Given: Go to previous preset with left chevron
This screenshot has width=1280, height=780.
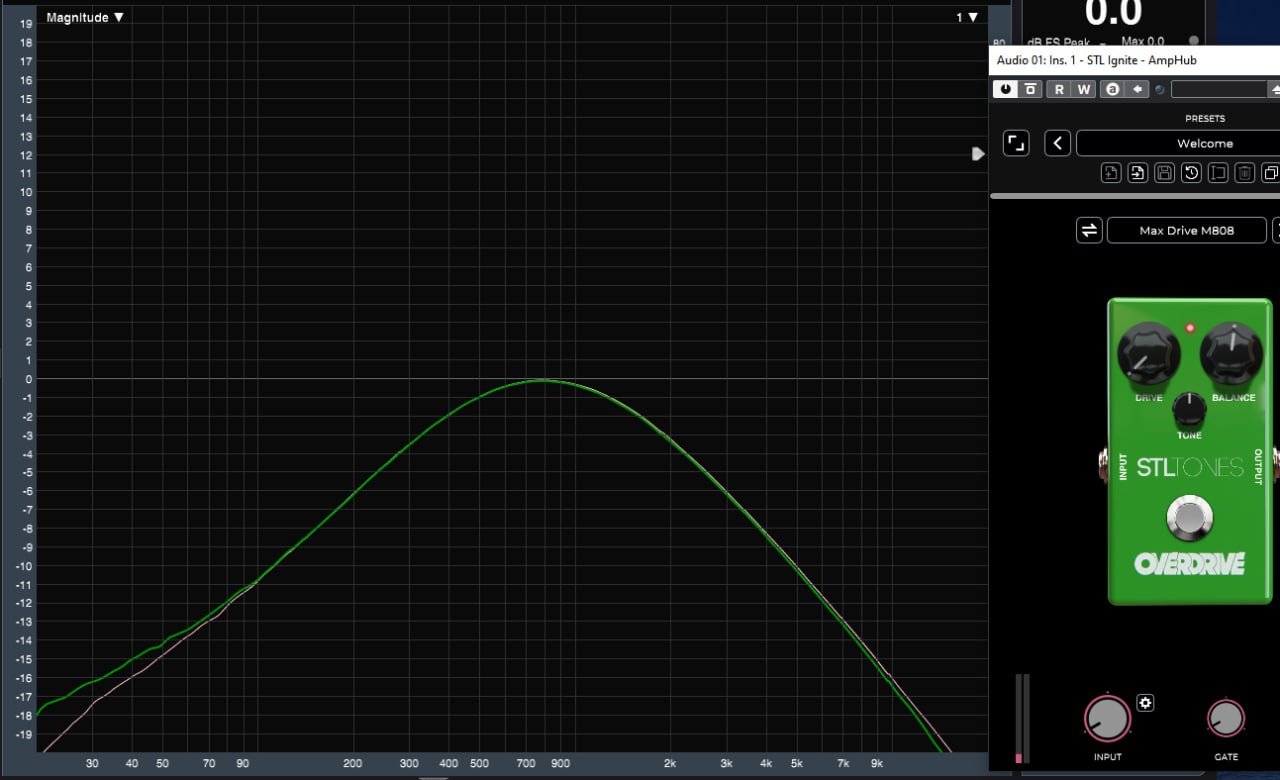Looking at the screenshot, I should click(x=1058, y=143).
